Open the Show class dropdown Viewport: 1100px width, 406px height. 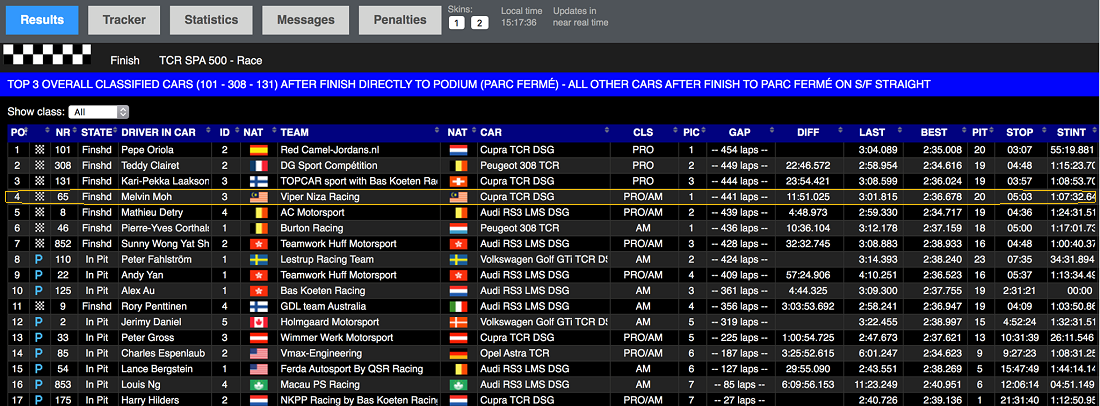click(x=99, y=112)
